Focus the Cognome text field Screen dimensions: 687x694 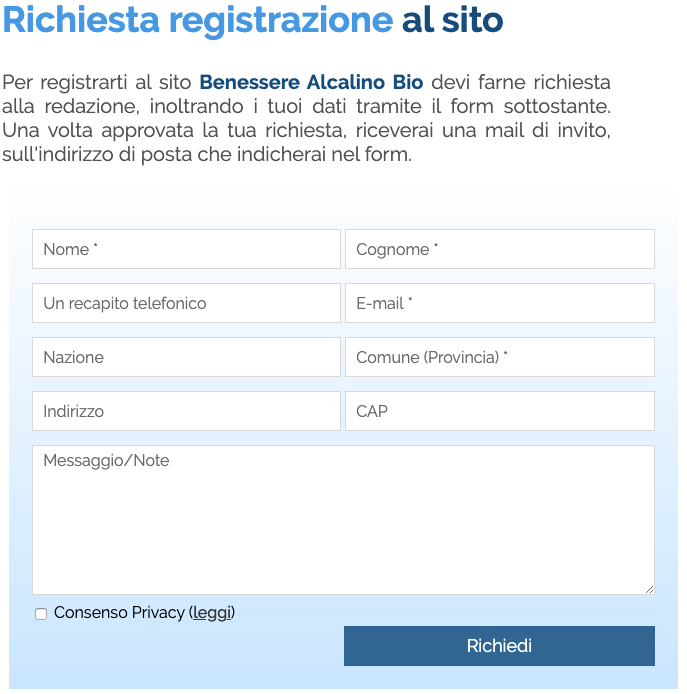pos(499,249)
